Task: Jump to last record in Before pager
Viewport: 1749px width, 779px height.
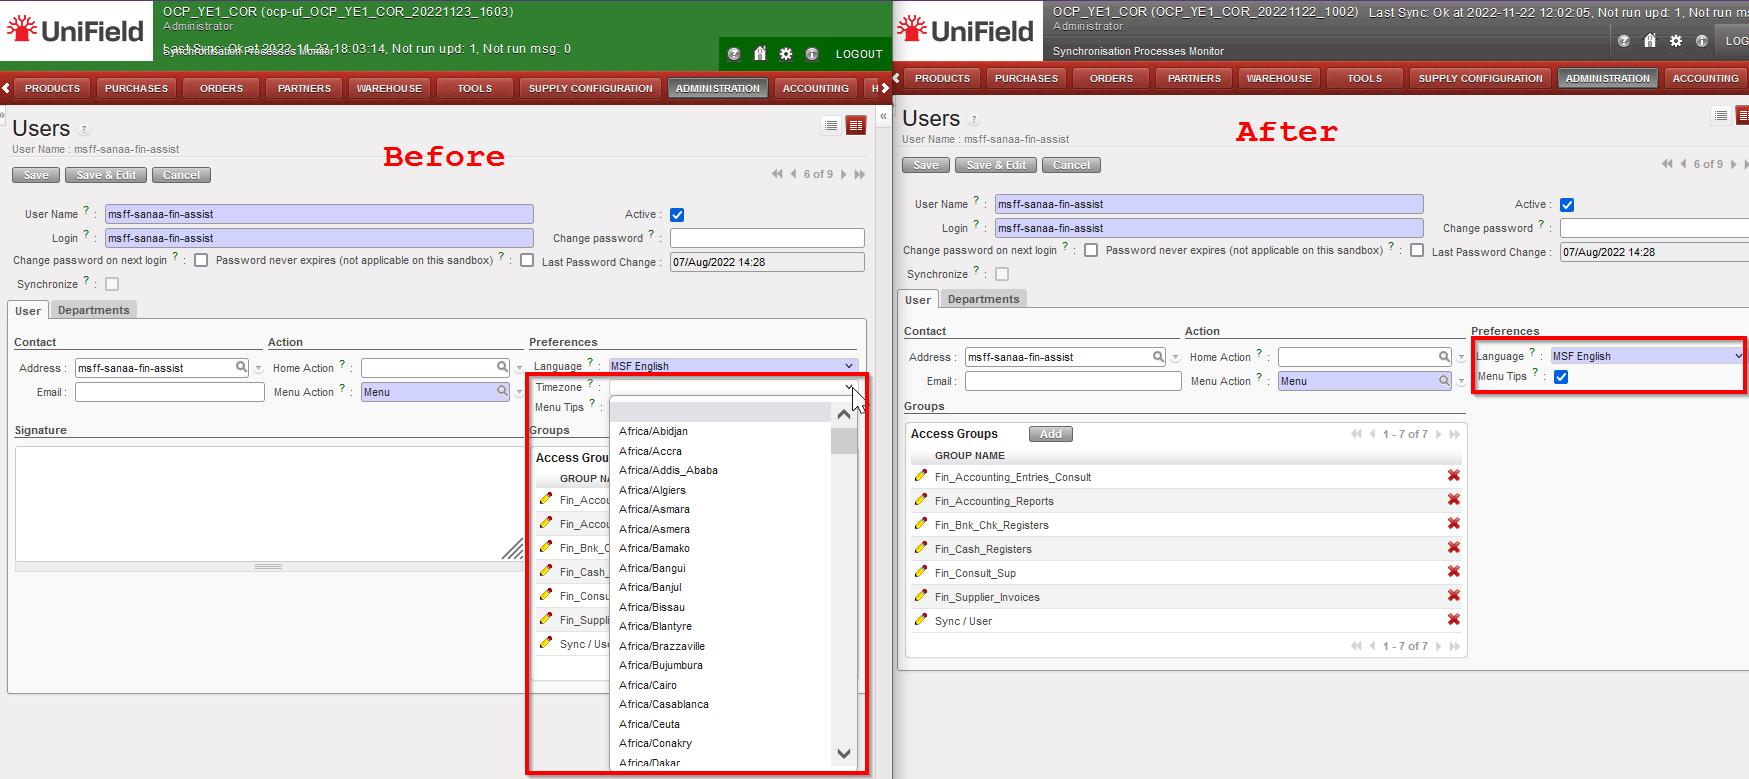Action: tap(859, 174)
